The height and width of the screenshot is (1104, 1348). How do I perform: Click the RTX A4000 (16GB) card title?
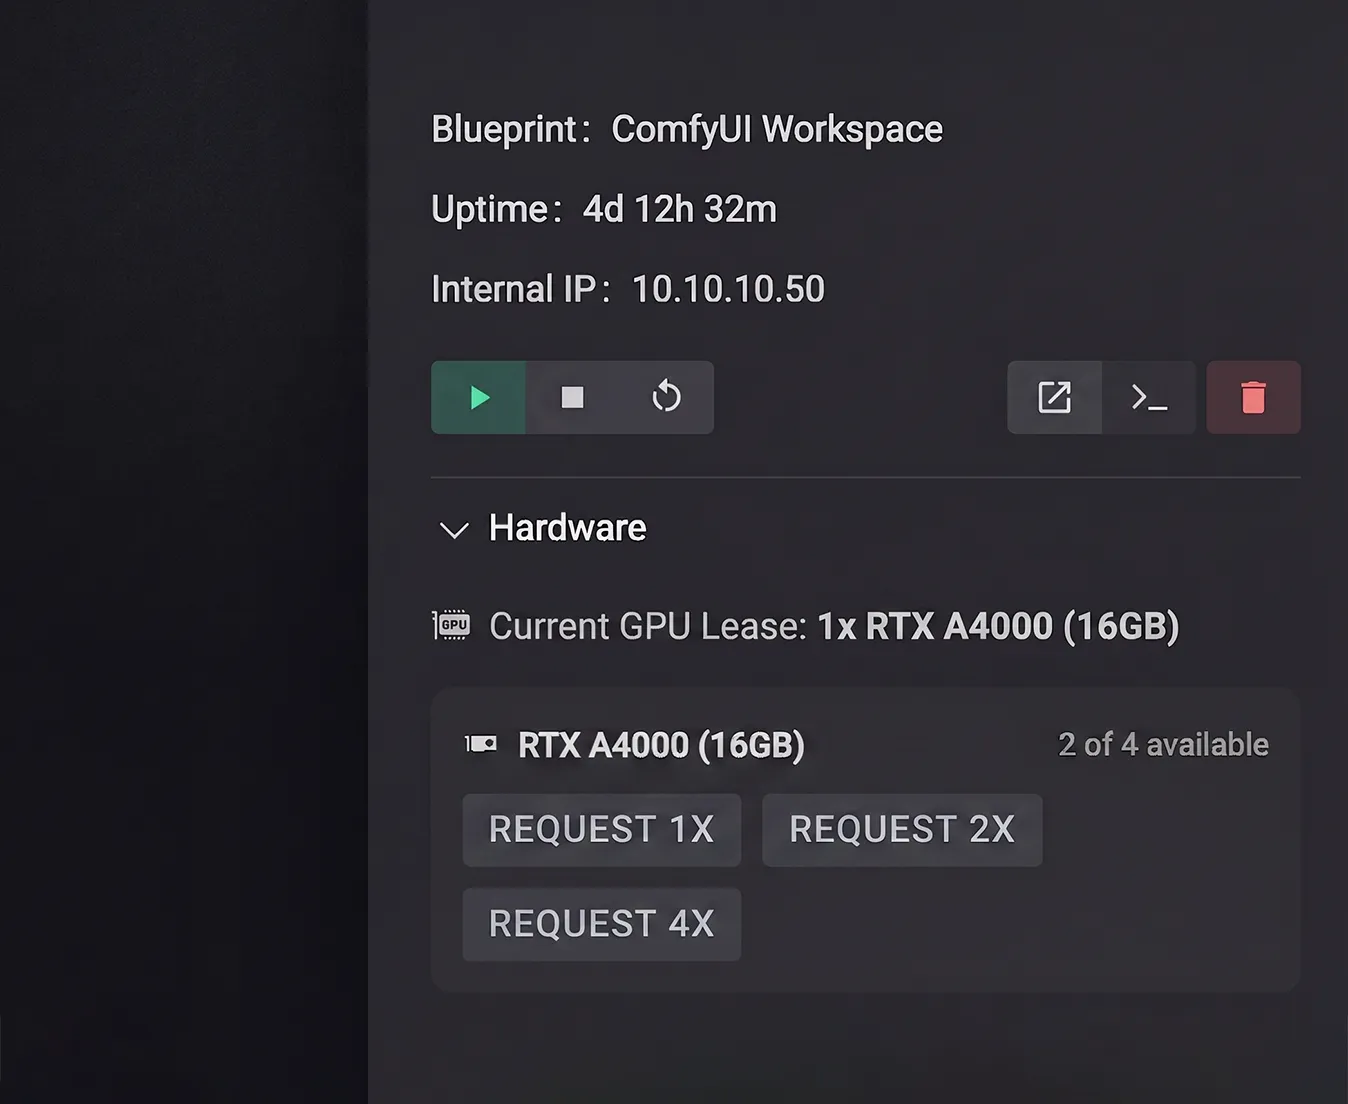click(661, 745)
